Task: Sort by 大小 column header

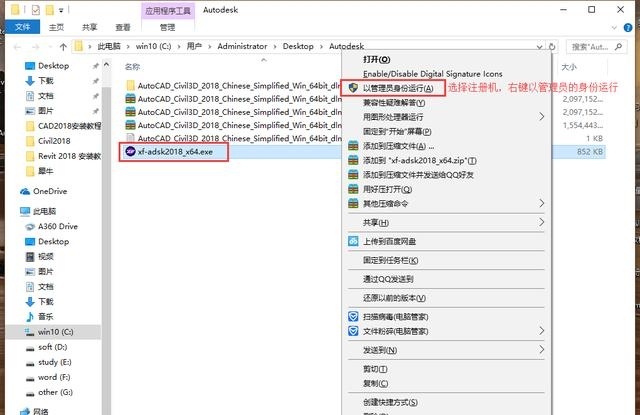Action: tap(569, 67)
